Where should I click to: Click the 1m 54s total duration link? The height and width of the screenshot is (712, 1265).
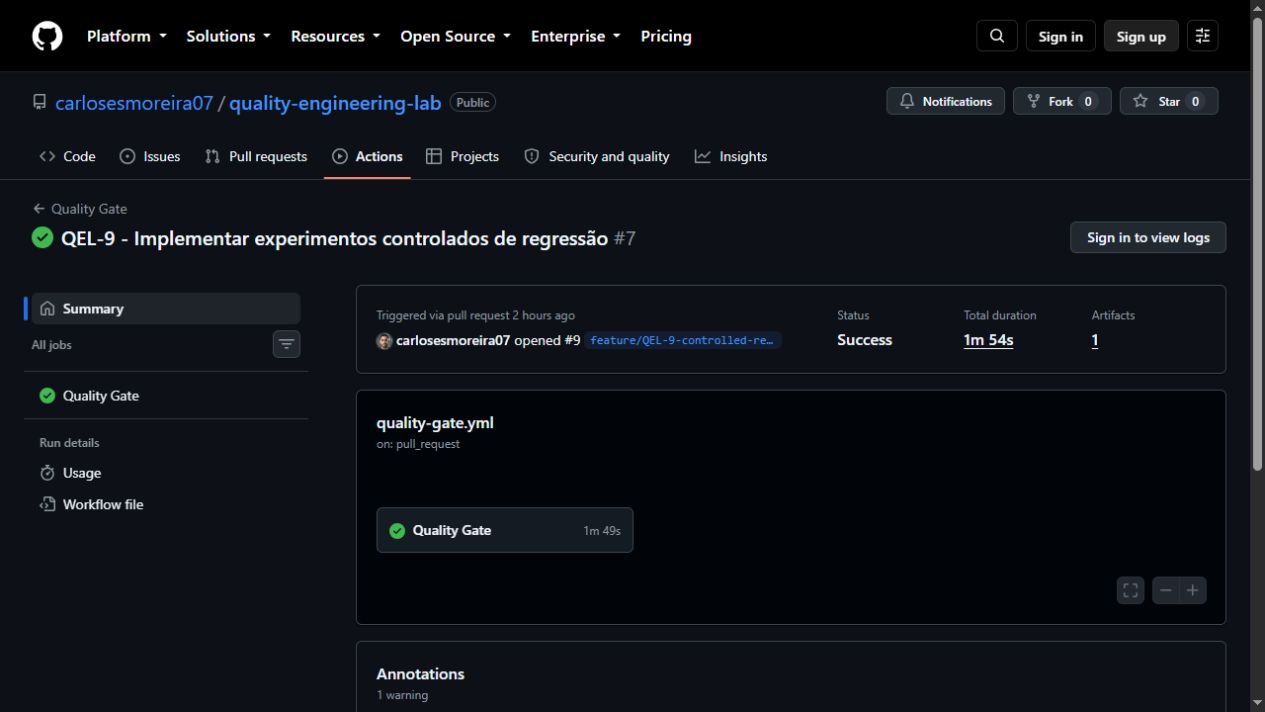tap(988, 341)
